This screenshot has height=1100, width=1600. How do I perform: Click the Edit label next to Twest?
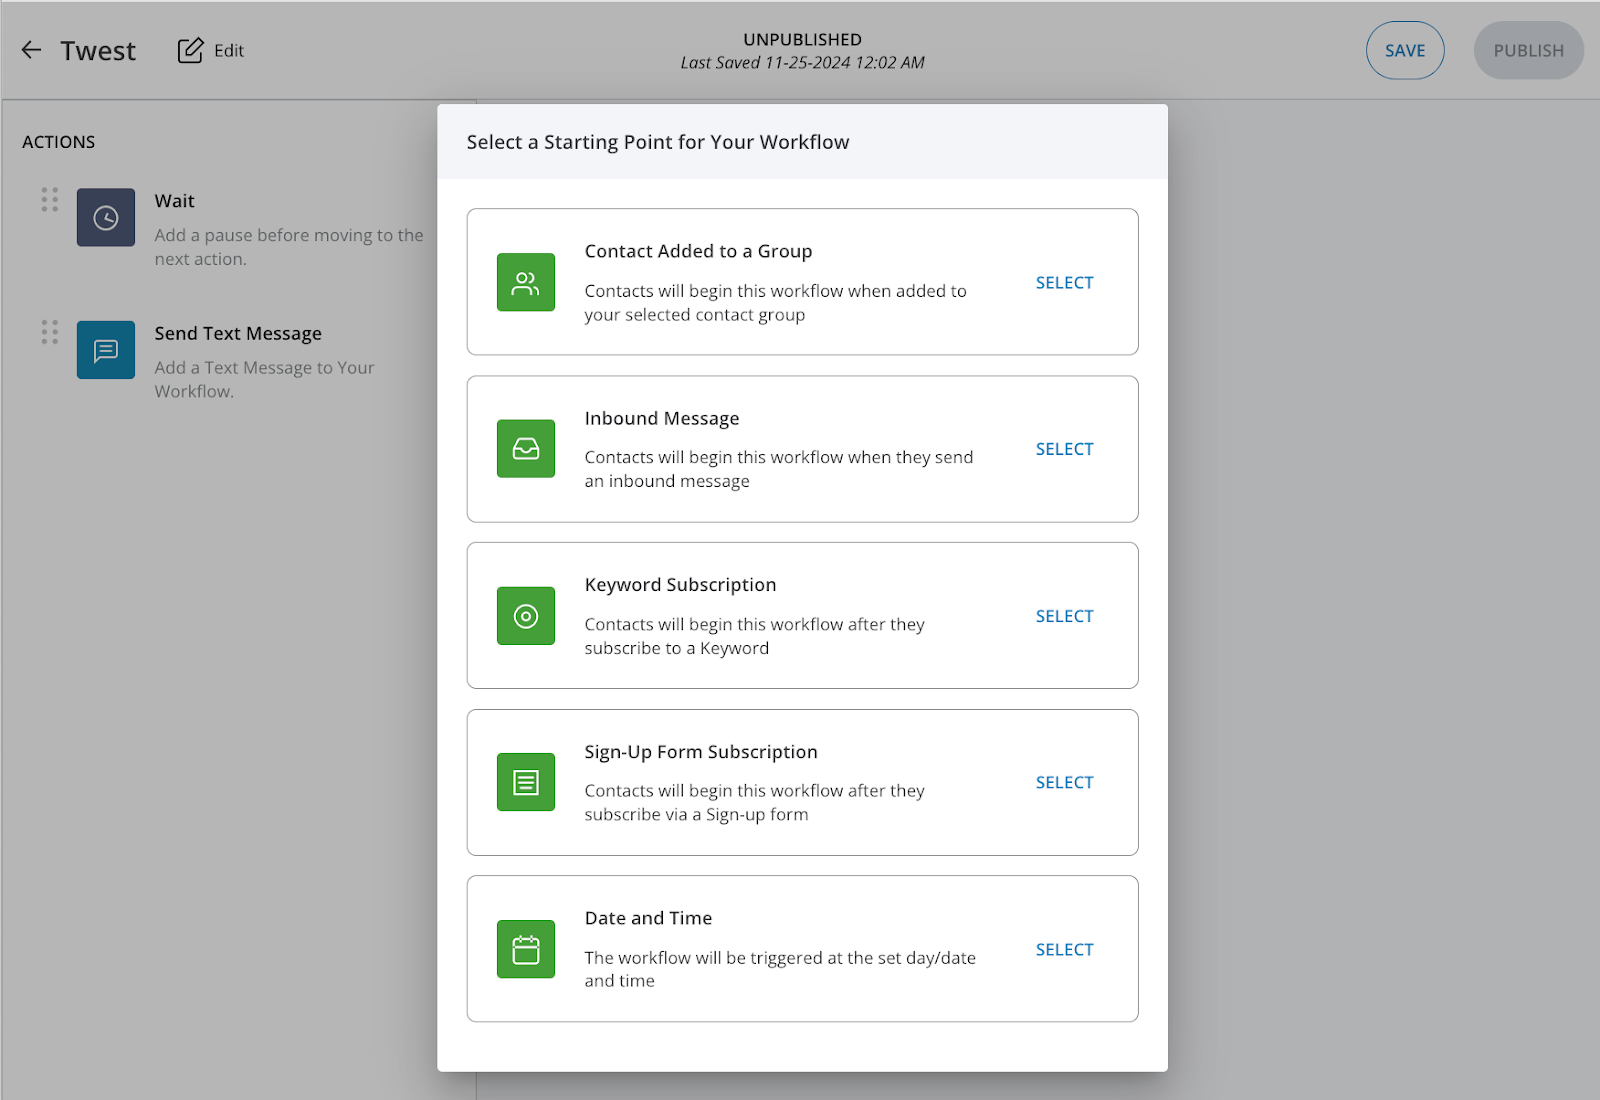pyautogui.click(x=229, y=50)
